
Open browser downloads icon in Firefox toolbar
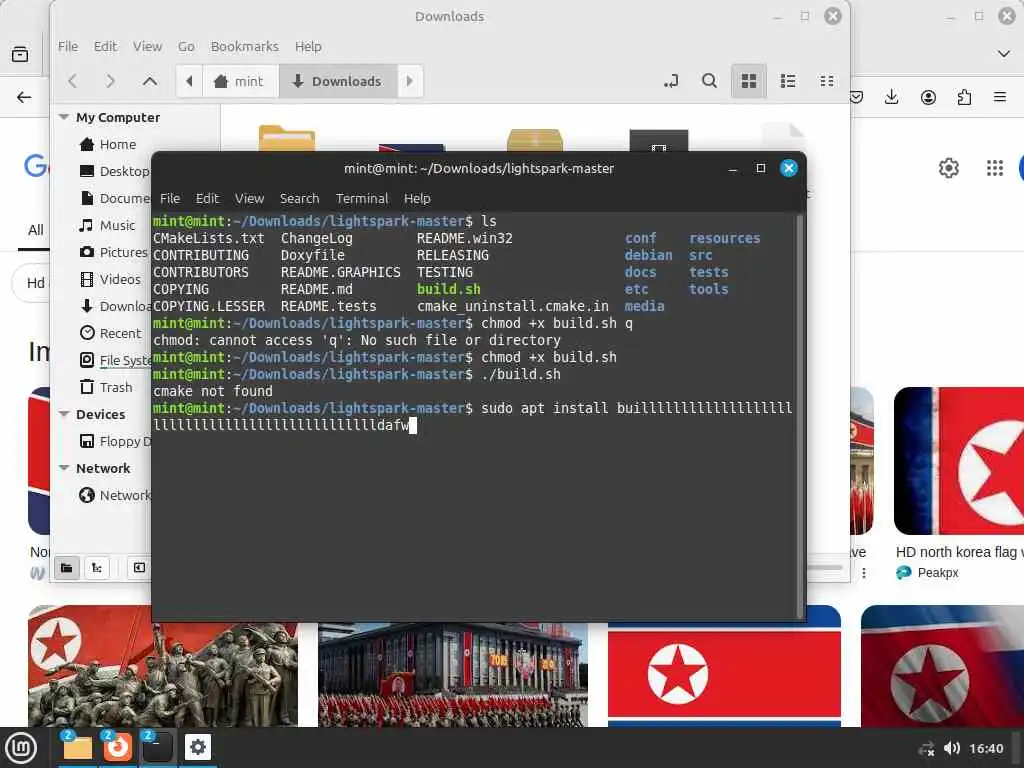pos(891,97)
